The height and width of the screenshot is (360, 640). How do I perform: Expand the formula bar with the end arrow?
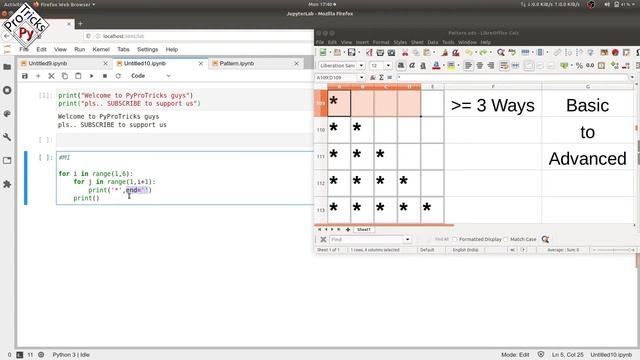click(x=632, y=77)
